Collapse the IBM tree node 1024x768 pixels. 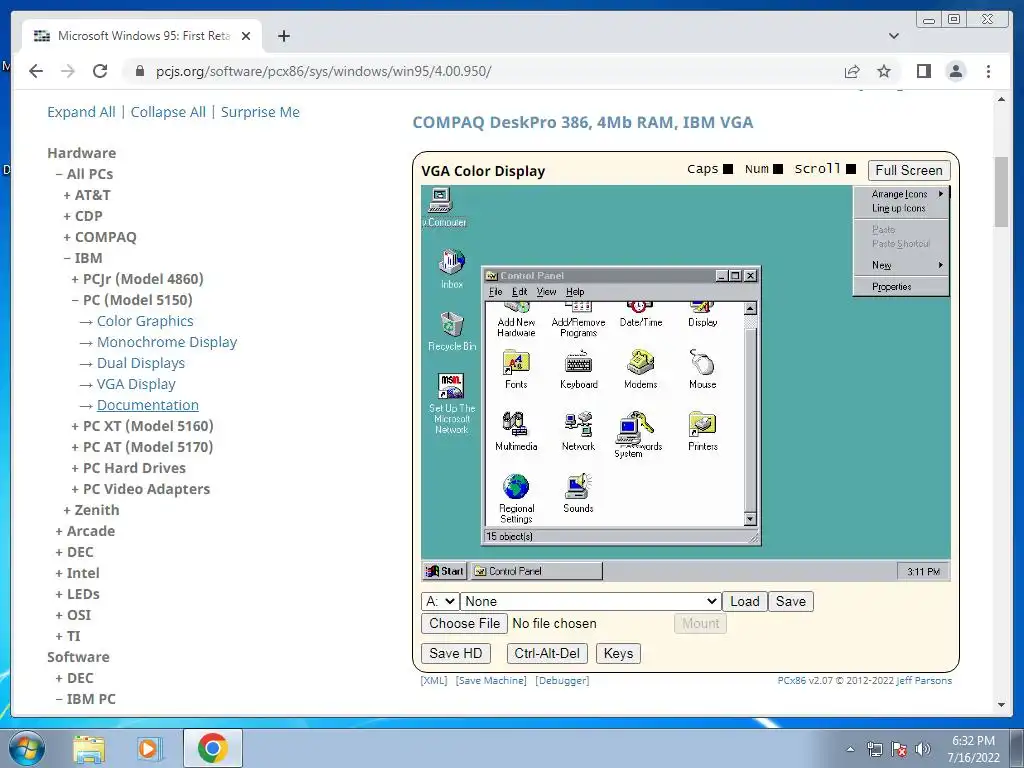click(x=83, y=258)
